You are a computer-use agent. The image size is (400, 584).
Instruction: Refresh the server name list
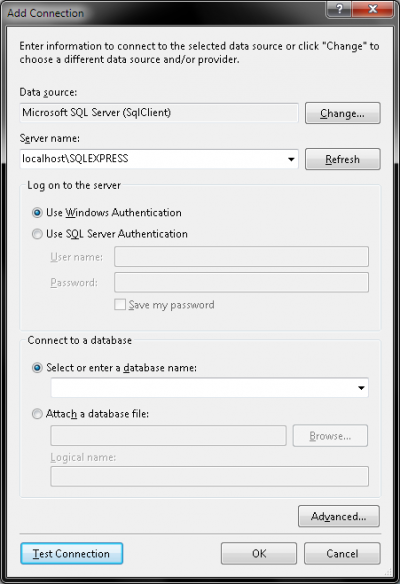(343, 159)
